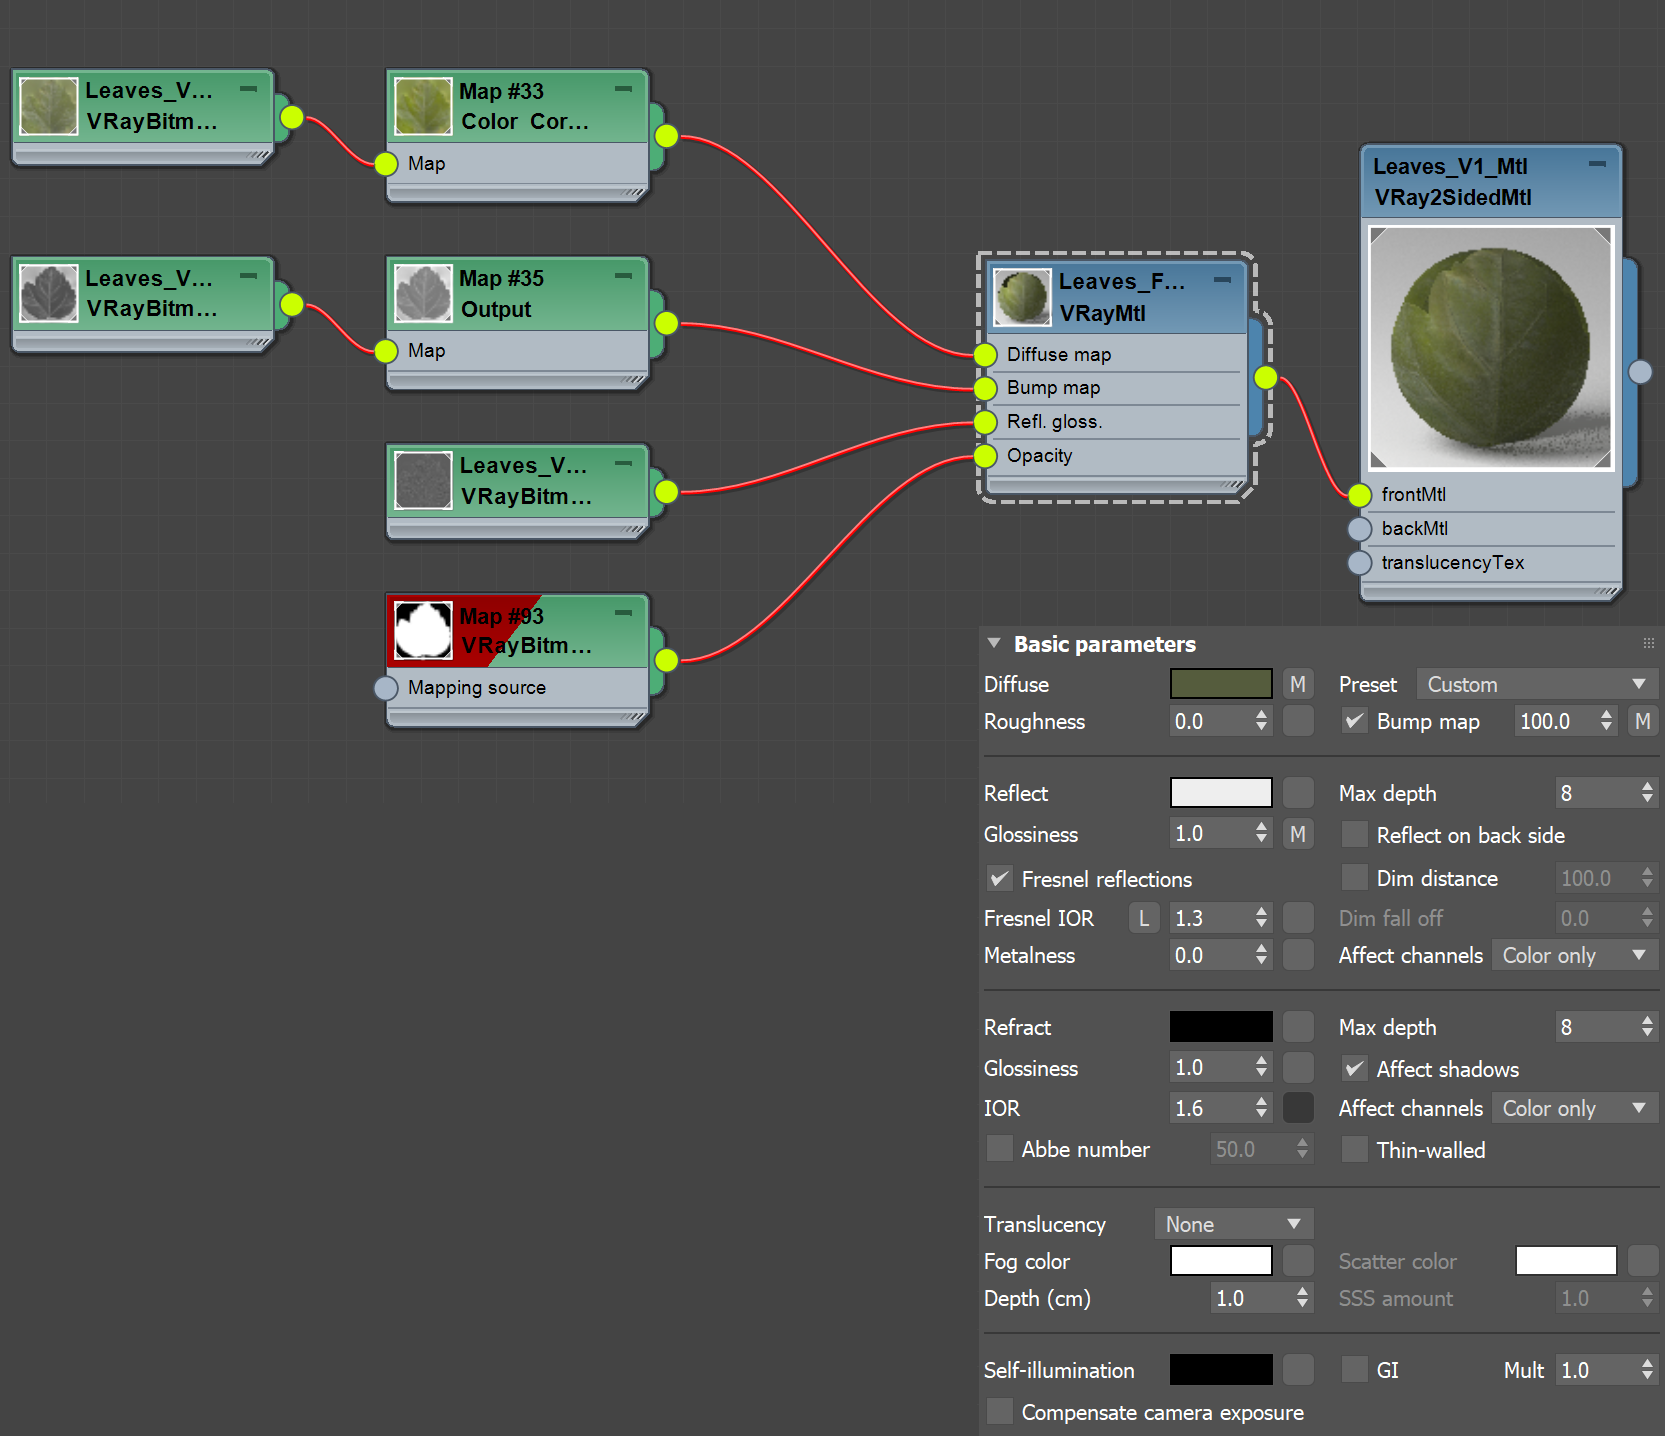The width and height of the screenshot is (1665, 1436).
Task: Open the Glossiness map via its M button
Action: [1297, 833]
